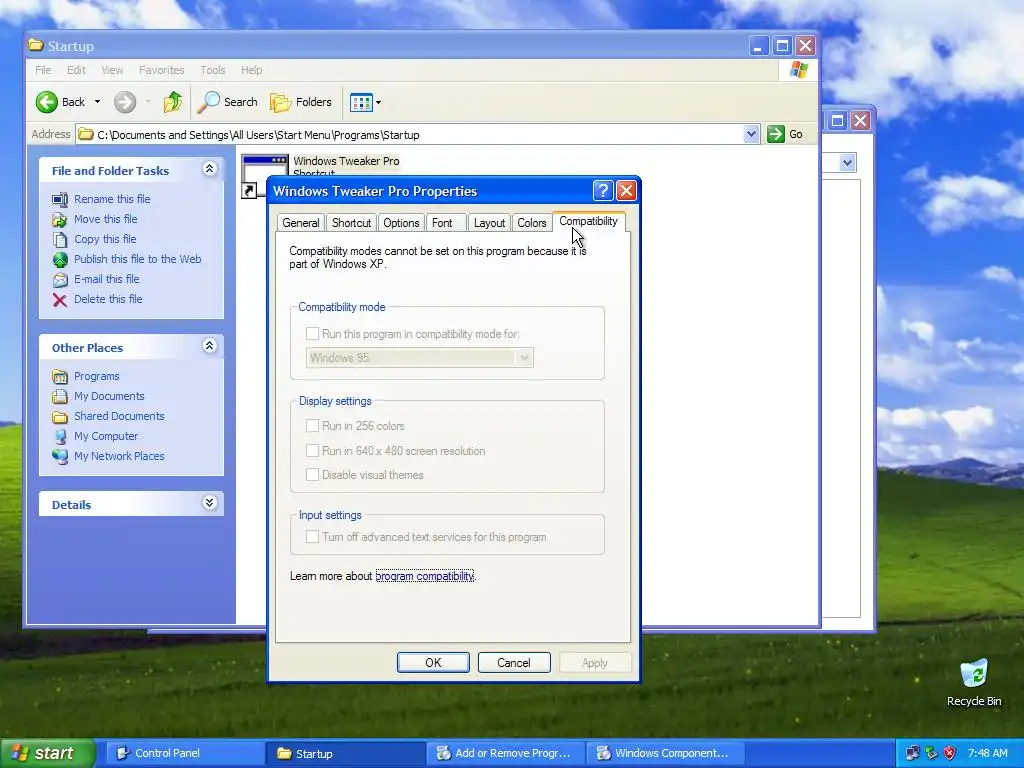
Task: Click Cancel in Properties dialog
Action: click(514, 663)
